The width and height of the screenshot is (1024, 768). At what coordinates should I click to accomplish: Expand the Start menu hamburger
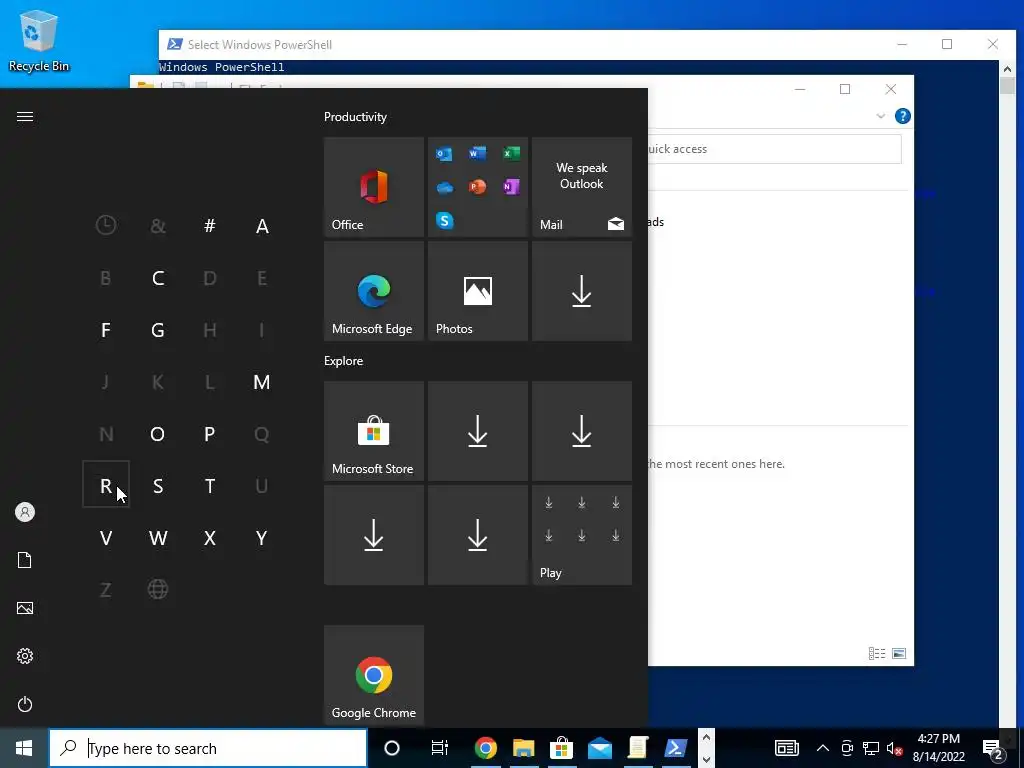coord(25,116)
